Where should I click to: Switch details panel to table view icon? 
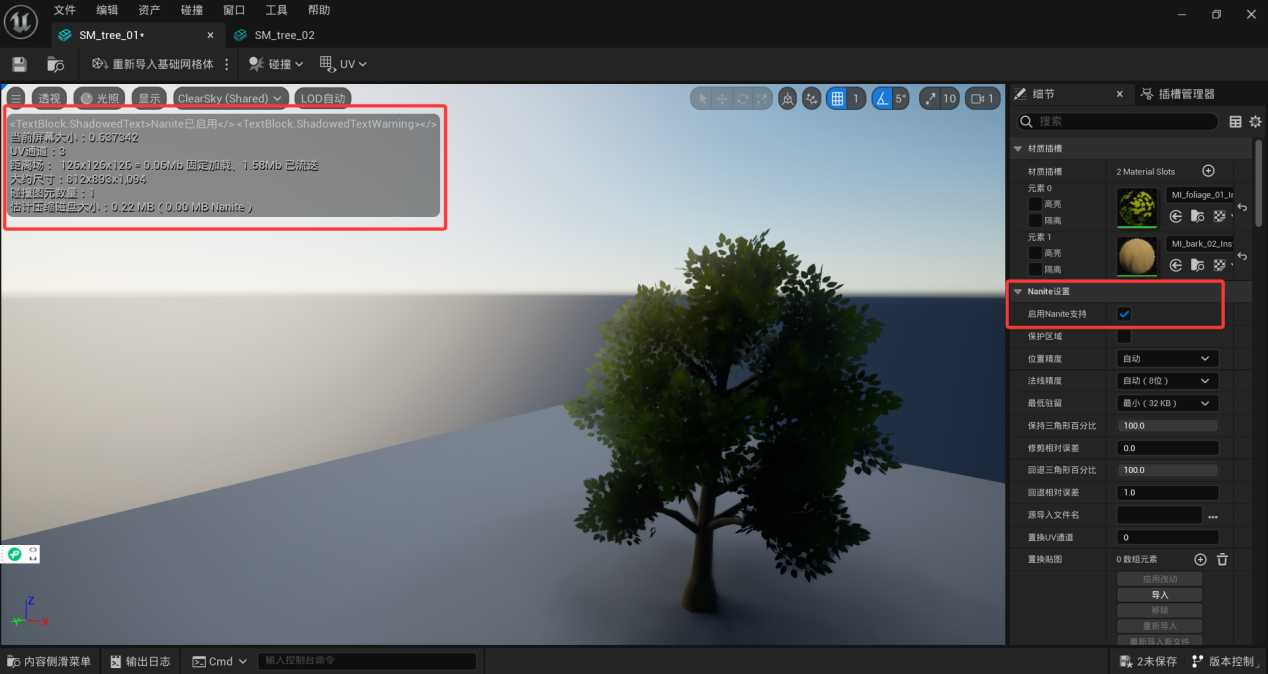pyautogui.click(x=1235, y=121)
